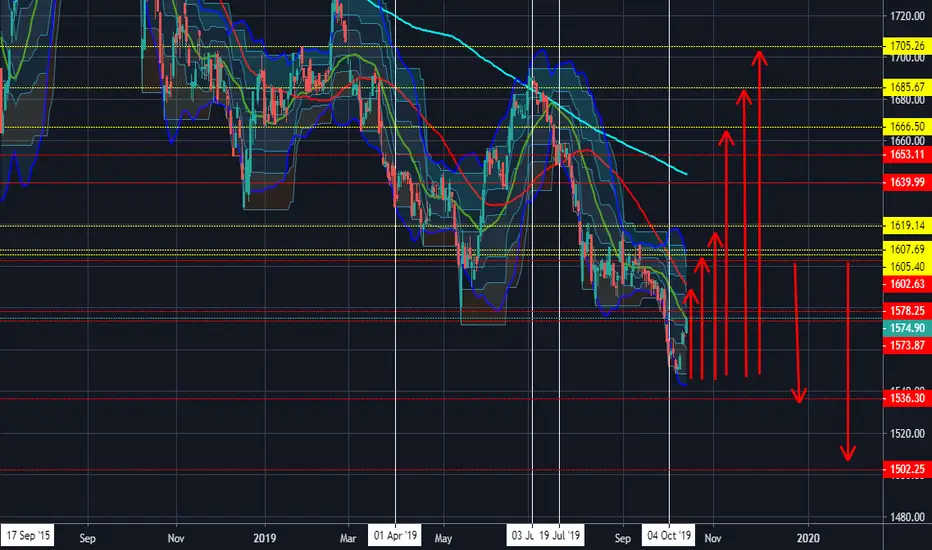Click the 1720.00 price scale value
Screen dimensions: 932x550
[907, 16]
